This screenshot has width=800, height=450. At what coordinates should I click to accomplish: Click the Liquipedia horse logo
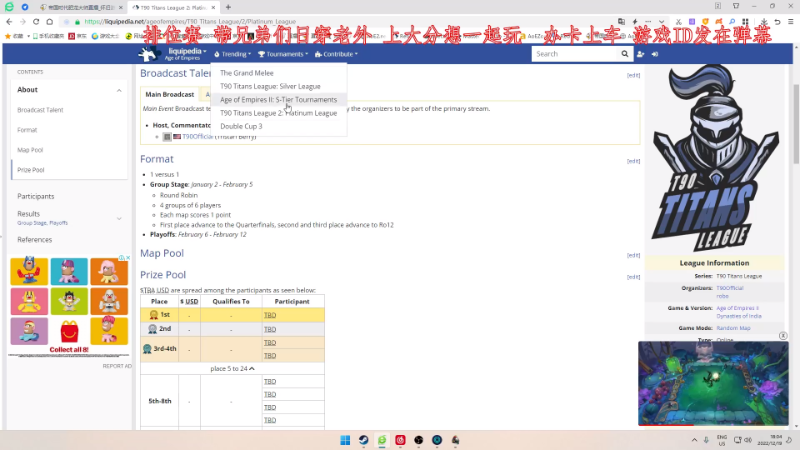pyautogui.click(x=149, y=54)
